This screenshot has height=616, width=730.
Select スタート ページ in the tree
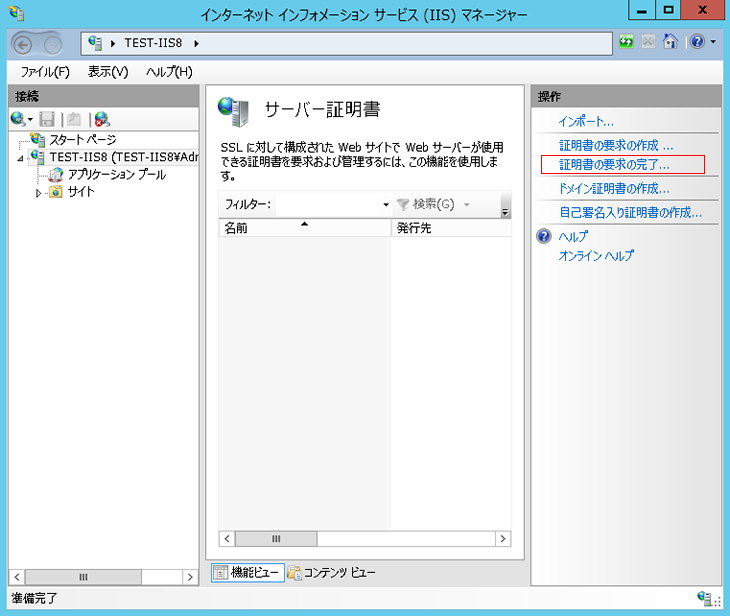coord(83,139)
